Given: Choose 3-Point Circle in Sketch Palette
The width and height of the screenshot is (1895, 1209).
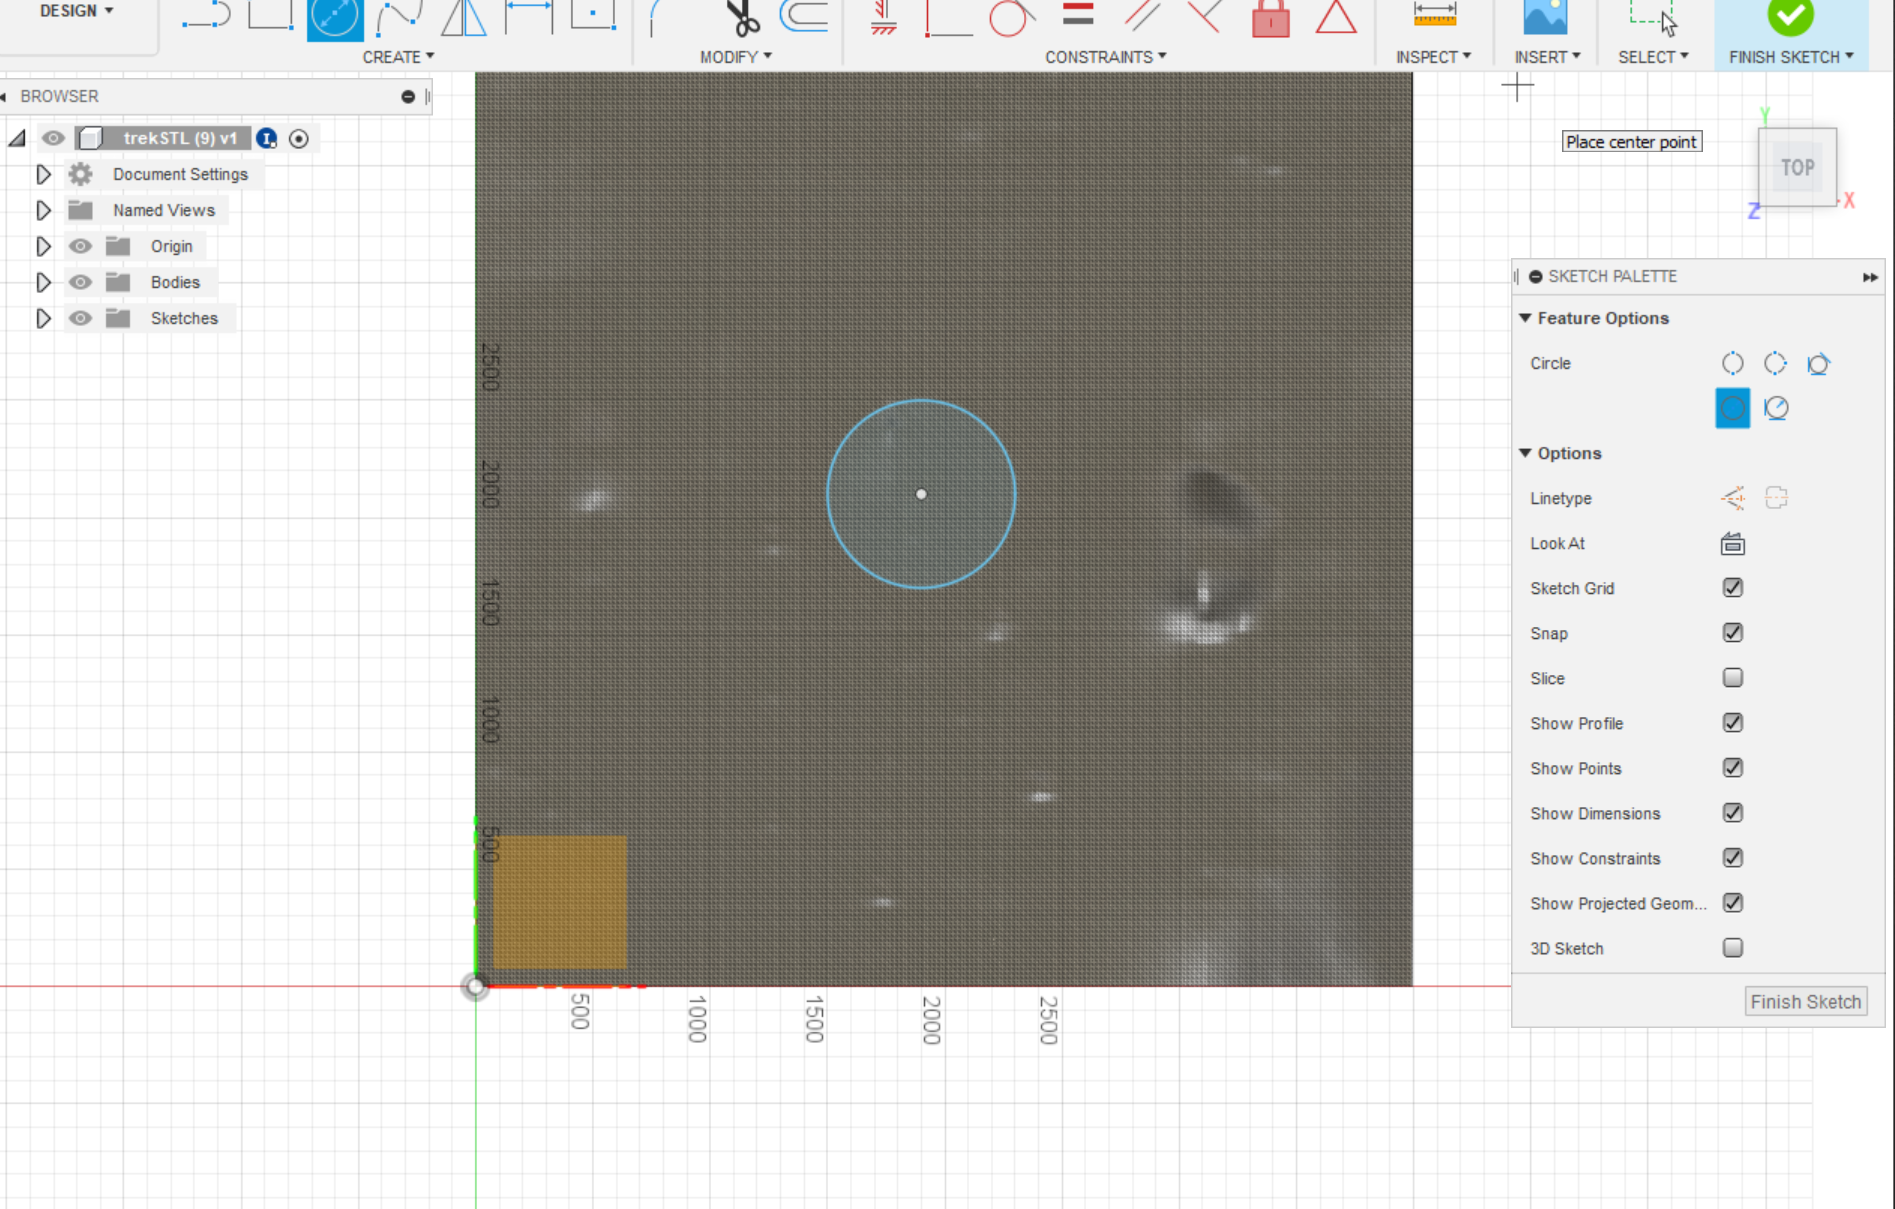Looking at the screenshot, I should point(1775,363).
